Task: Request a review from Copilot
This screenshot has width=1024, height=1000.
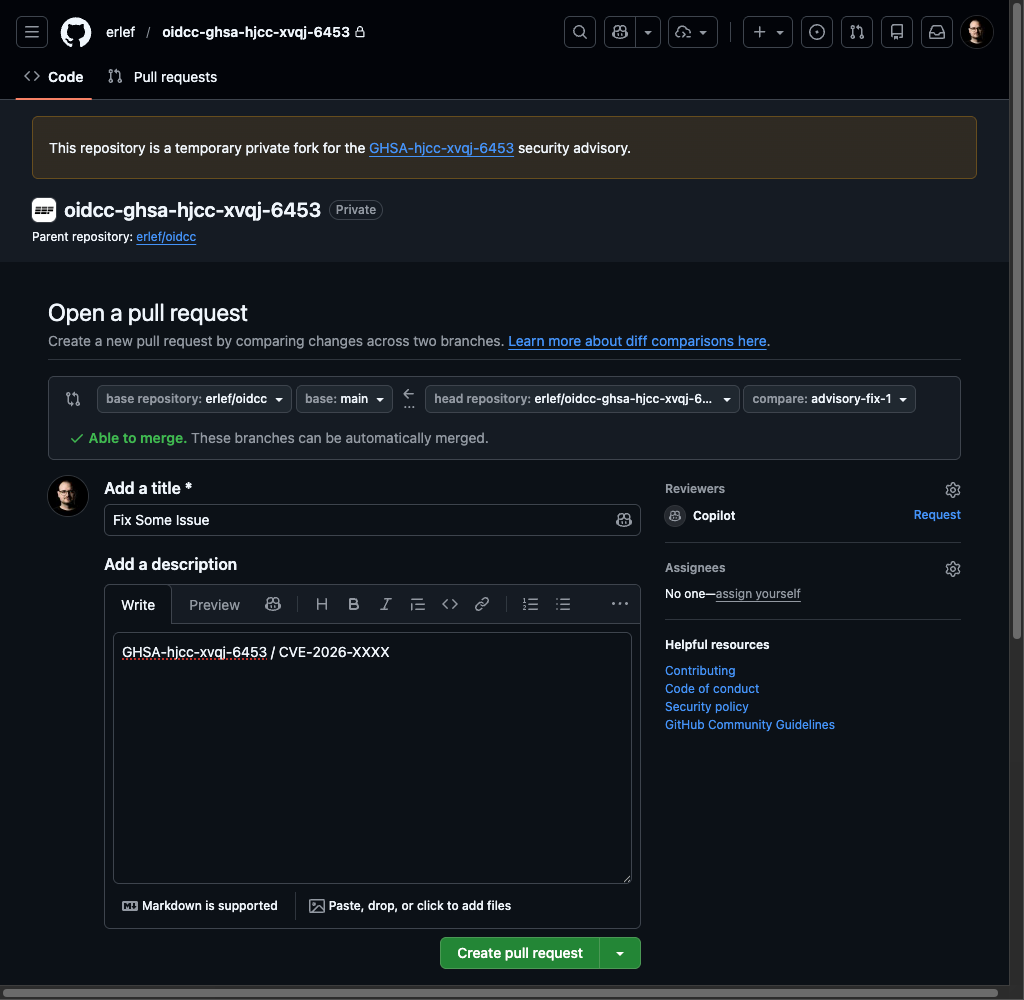Action: pos(936,515)
